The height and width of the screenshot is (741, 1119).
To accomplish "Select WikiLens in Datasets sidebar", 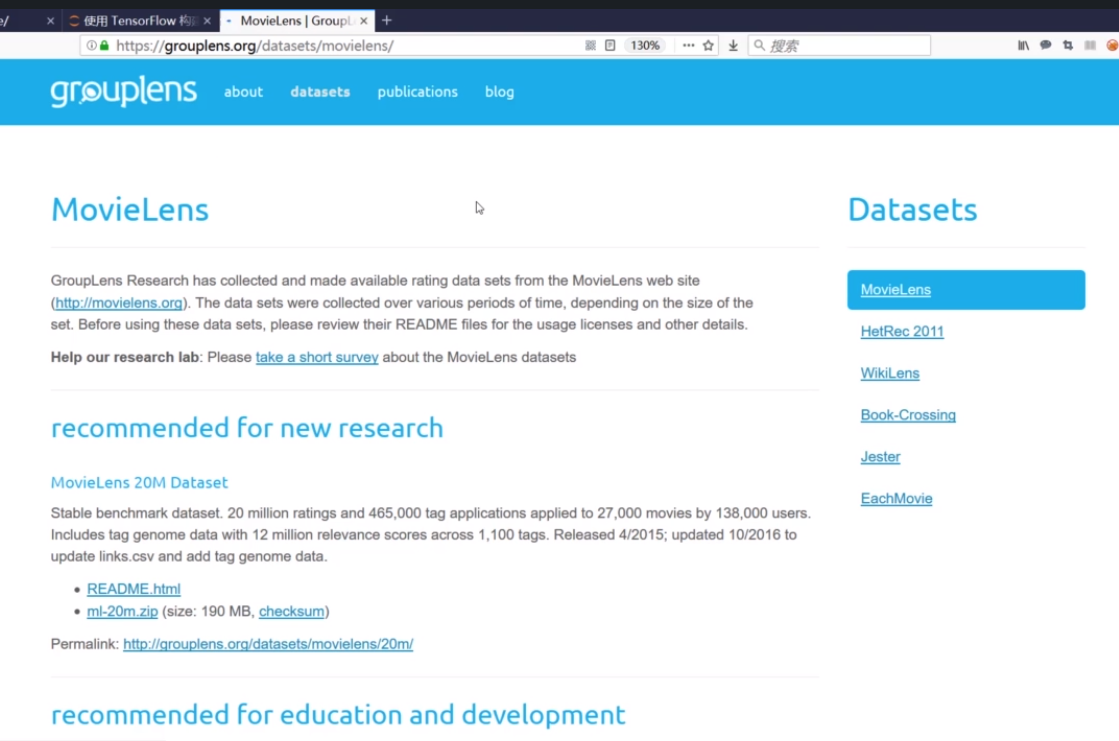I will (x=890, y=373).
